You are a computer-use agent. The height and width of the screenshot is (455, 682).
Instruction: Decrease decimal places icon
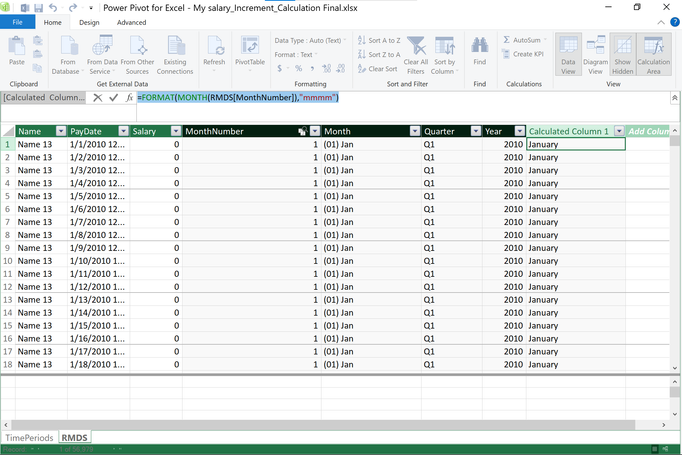(341, 68)
